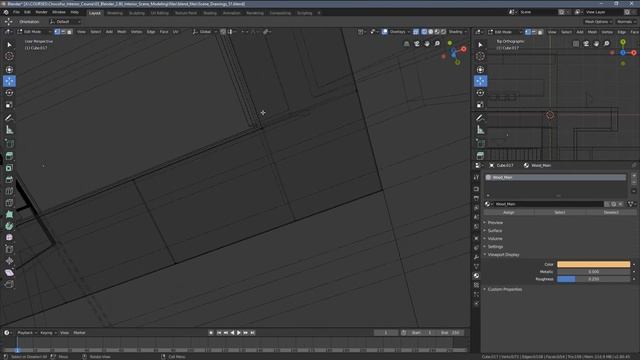Open the Global transform orientation dropdown
This screenshot has width=640, height=360.
click(x=204, y=31)
